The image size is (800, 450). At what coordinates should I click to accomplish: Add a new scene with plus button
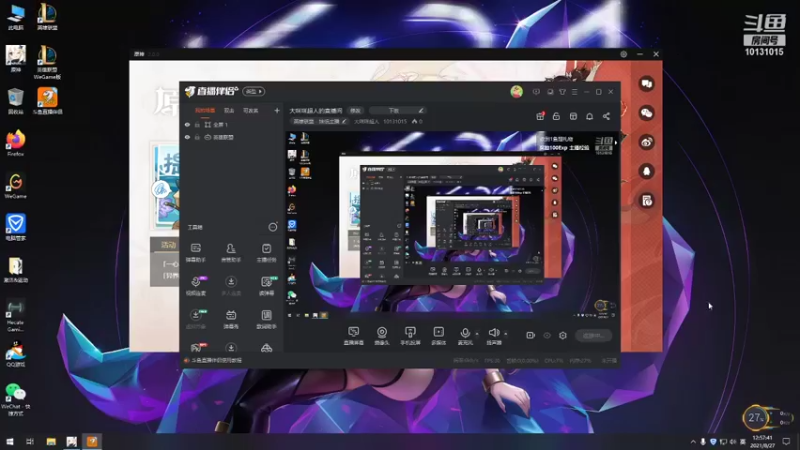(x=277, y=110)
